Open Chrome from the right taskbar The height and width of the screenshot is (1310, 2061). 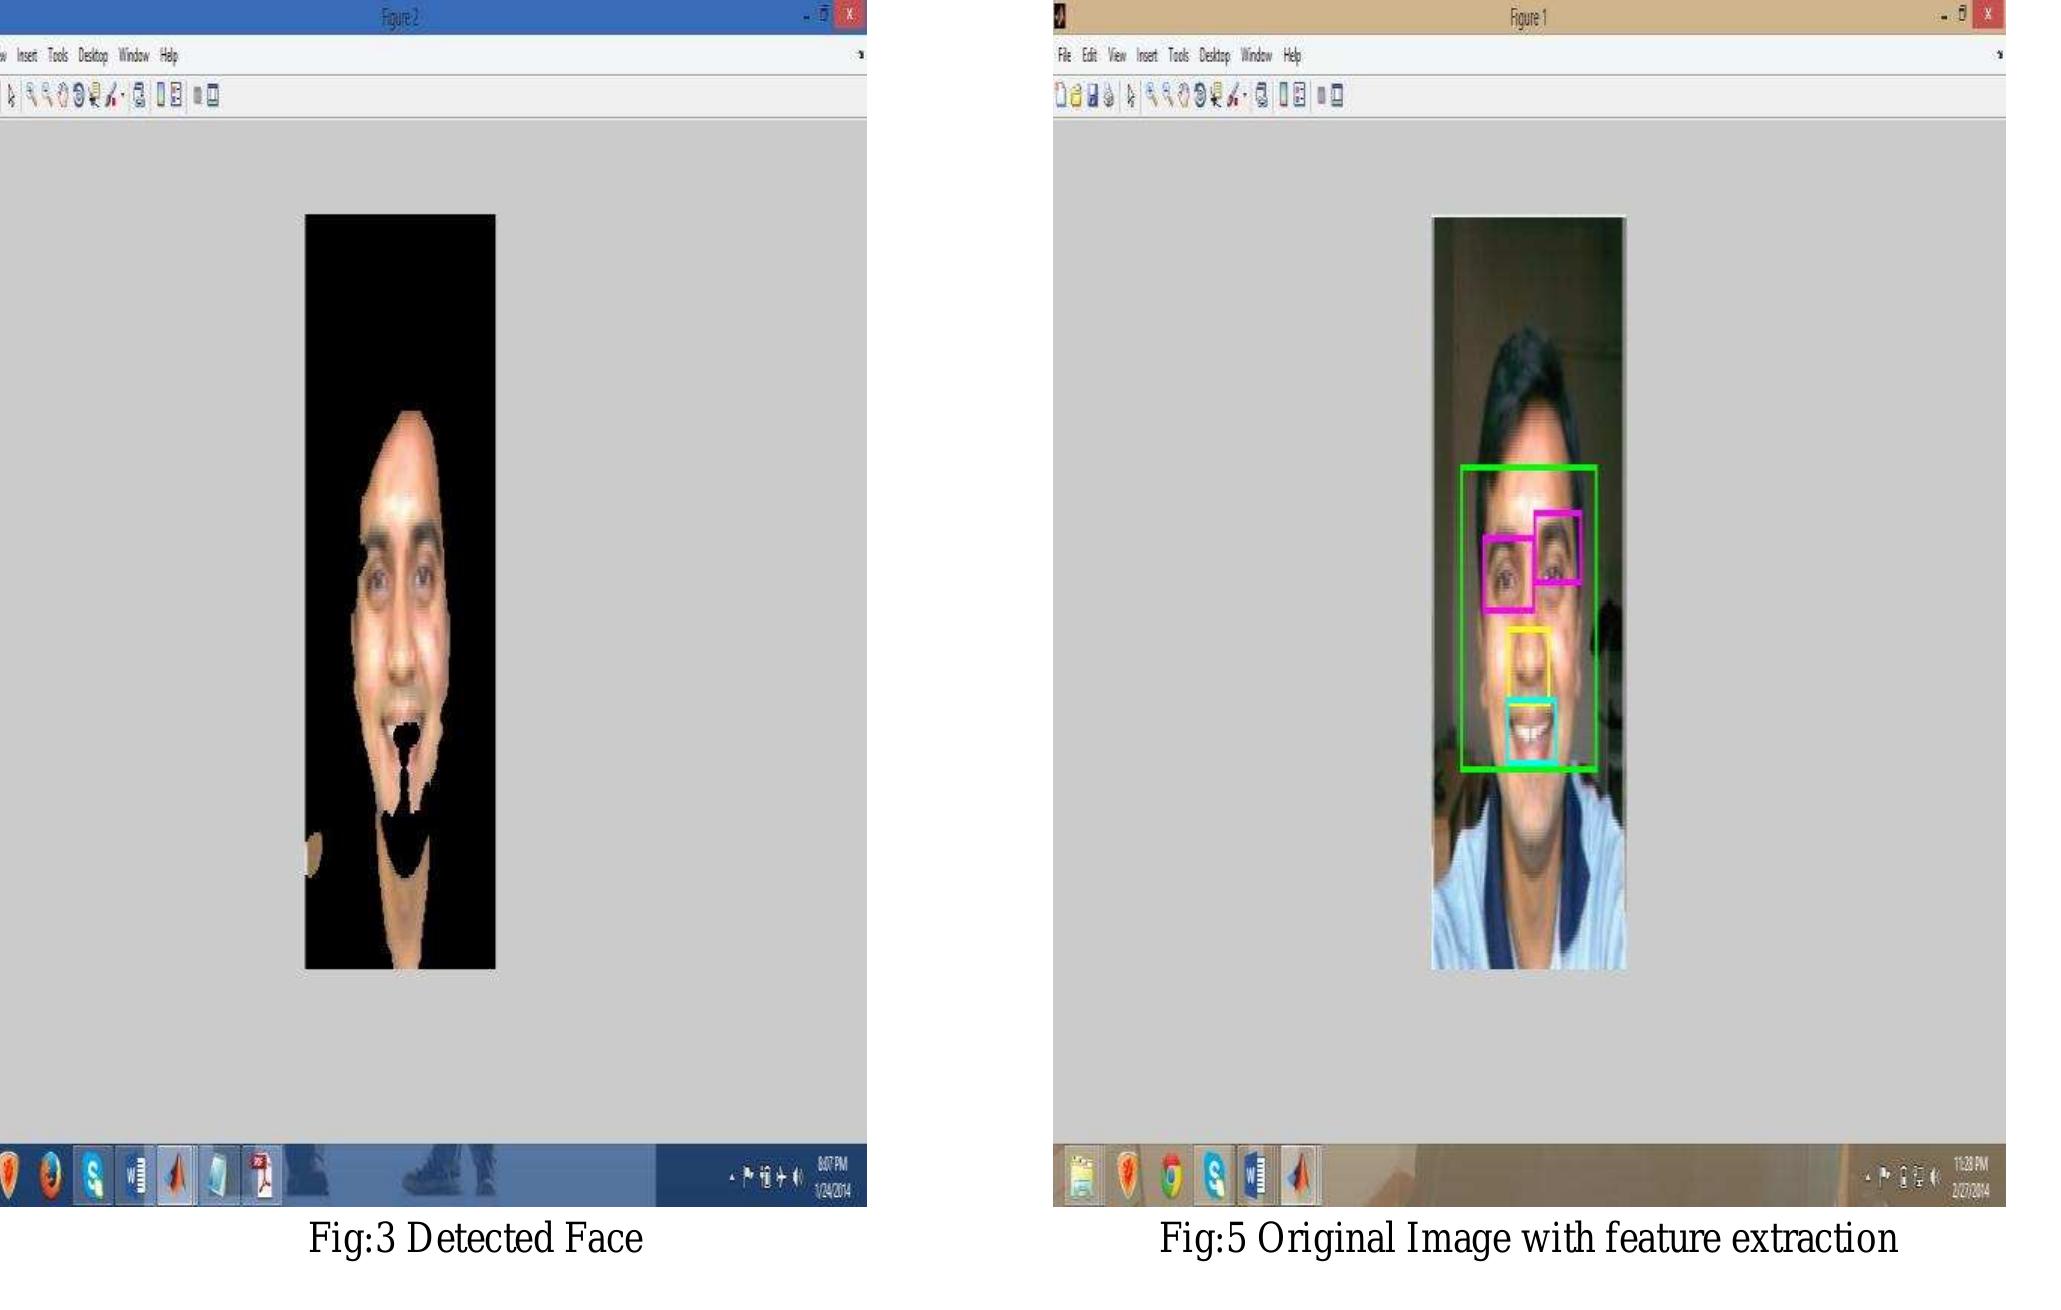pyautogui.click(x=1171, y=1175)
